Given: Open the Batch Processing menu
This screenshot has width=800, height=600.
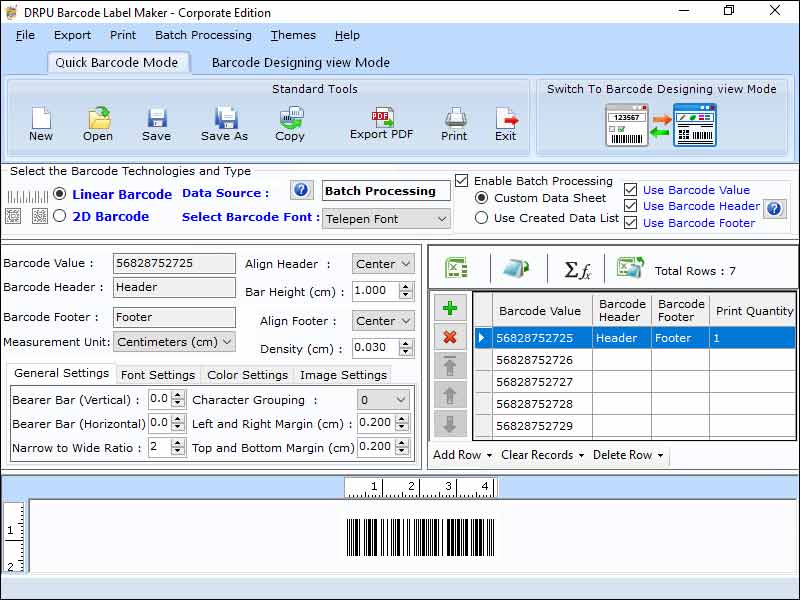Looking at the screenshot, I should (203, 35).
